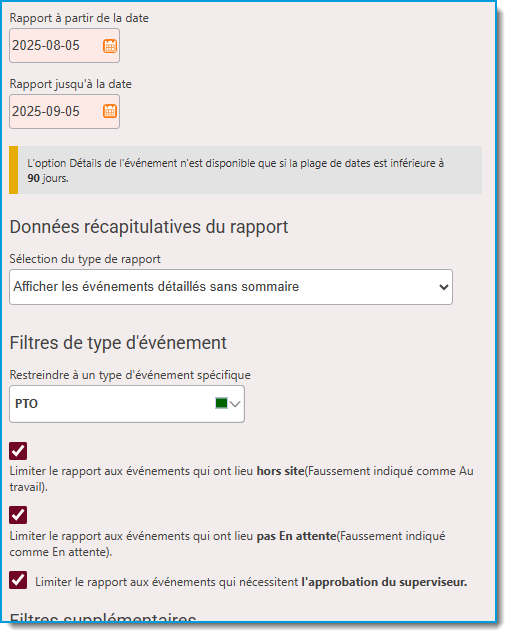Open the 'Afficher les événements détaillés' dropdown
The height and width of the screenshot is (637, 511).
pyautogui.click(x=231, y=288)
